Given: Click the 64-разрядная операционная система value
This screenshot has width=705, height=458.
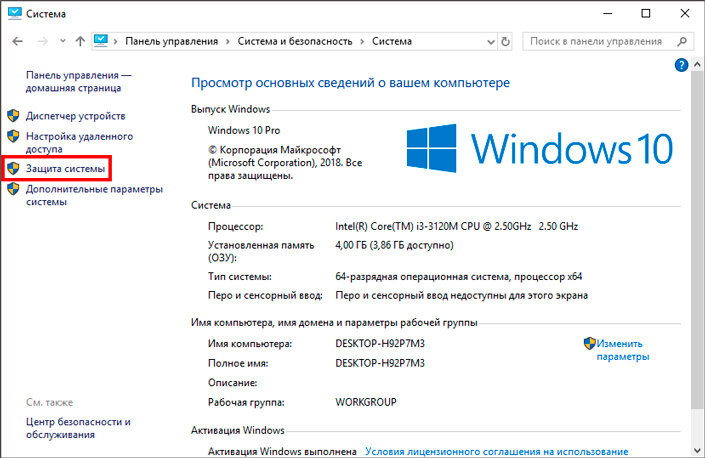Looking at the screenshot, I should [459, 276].
